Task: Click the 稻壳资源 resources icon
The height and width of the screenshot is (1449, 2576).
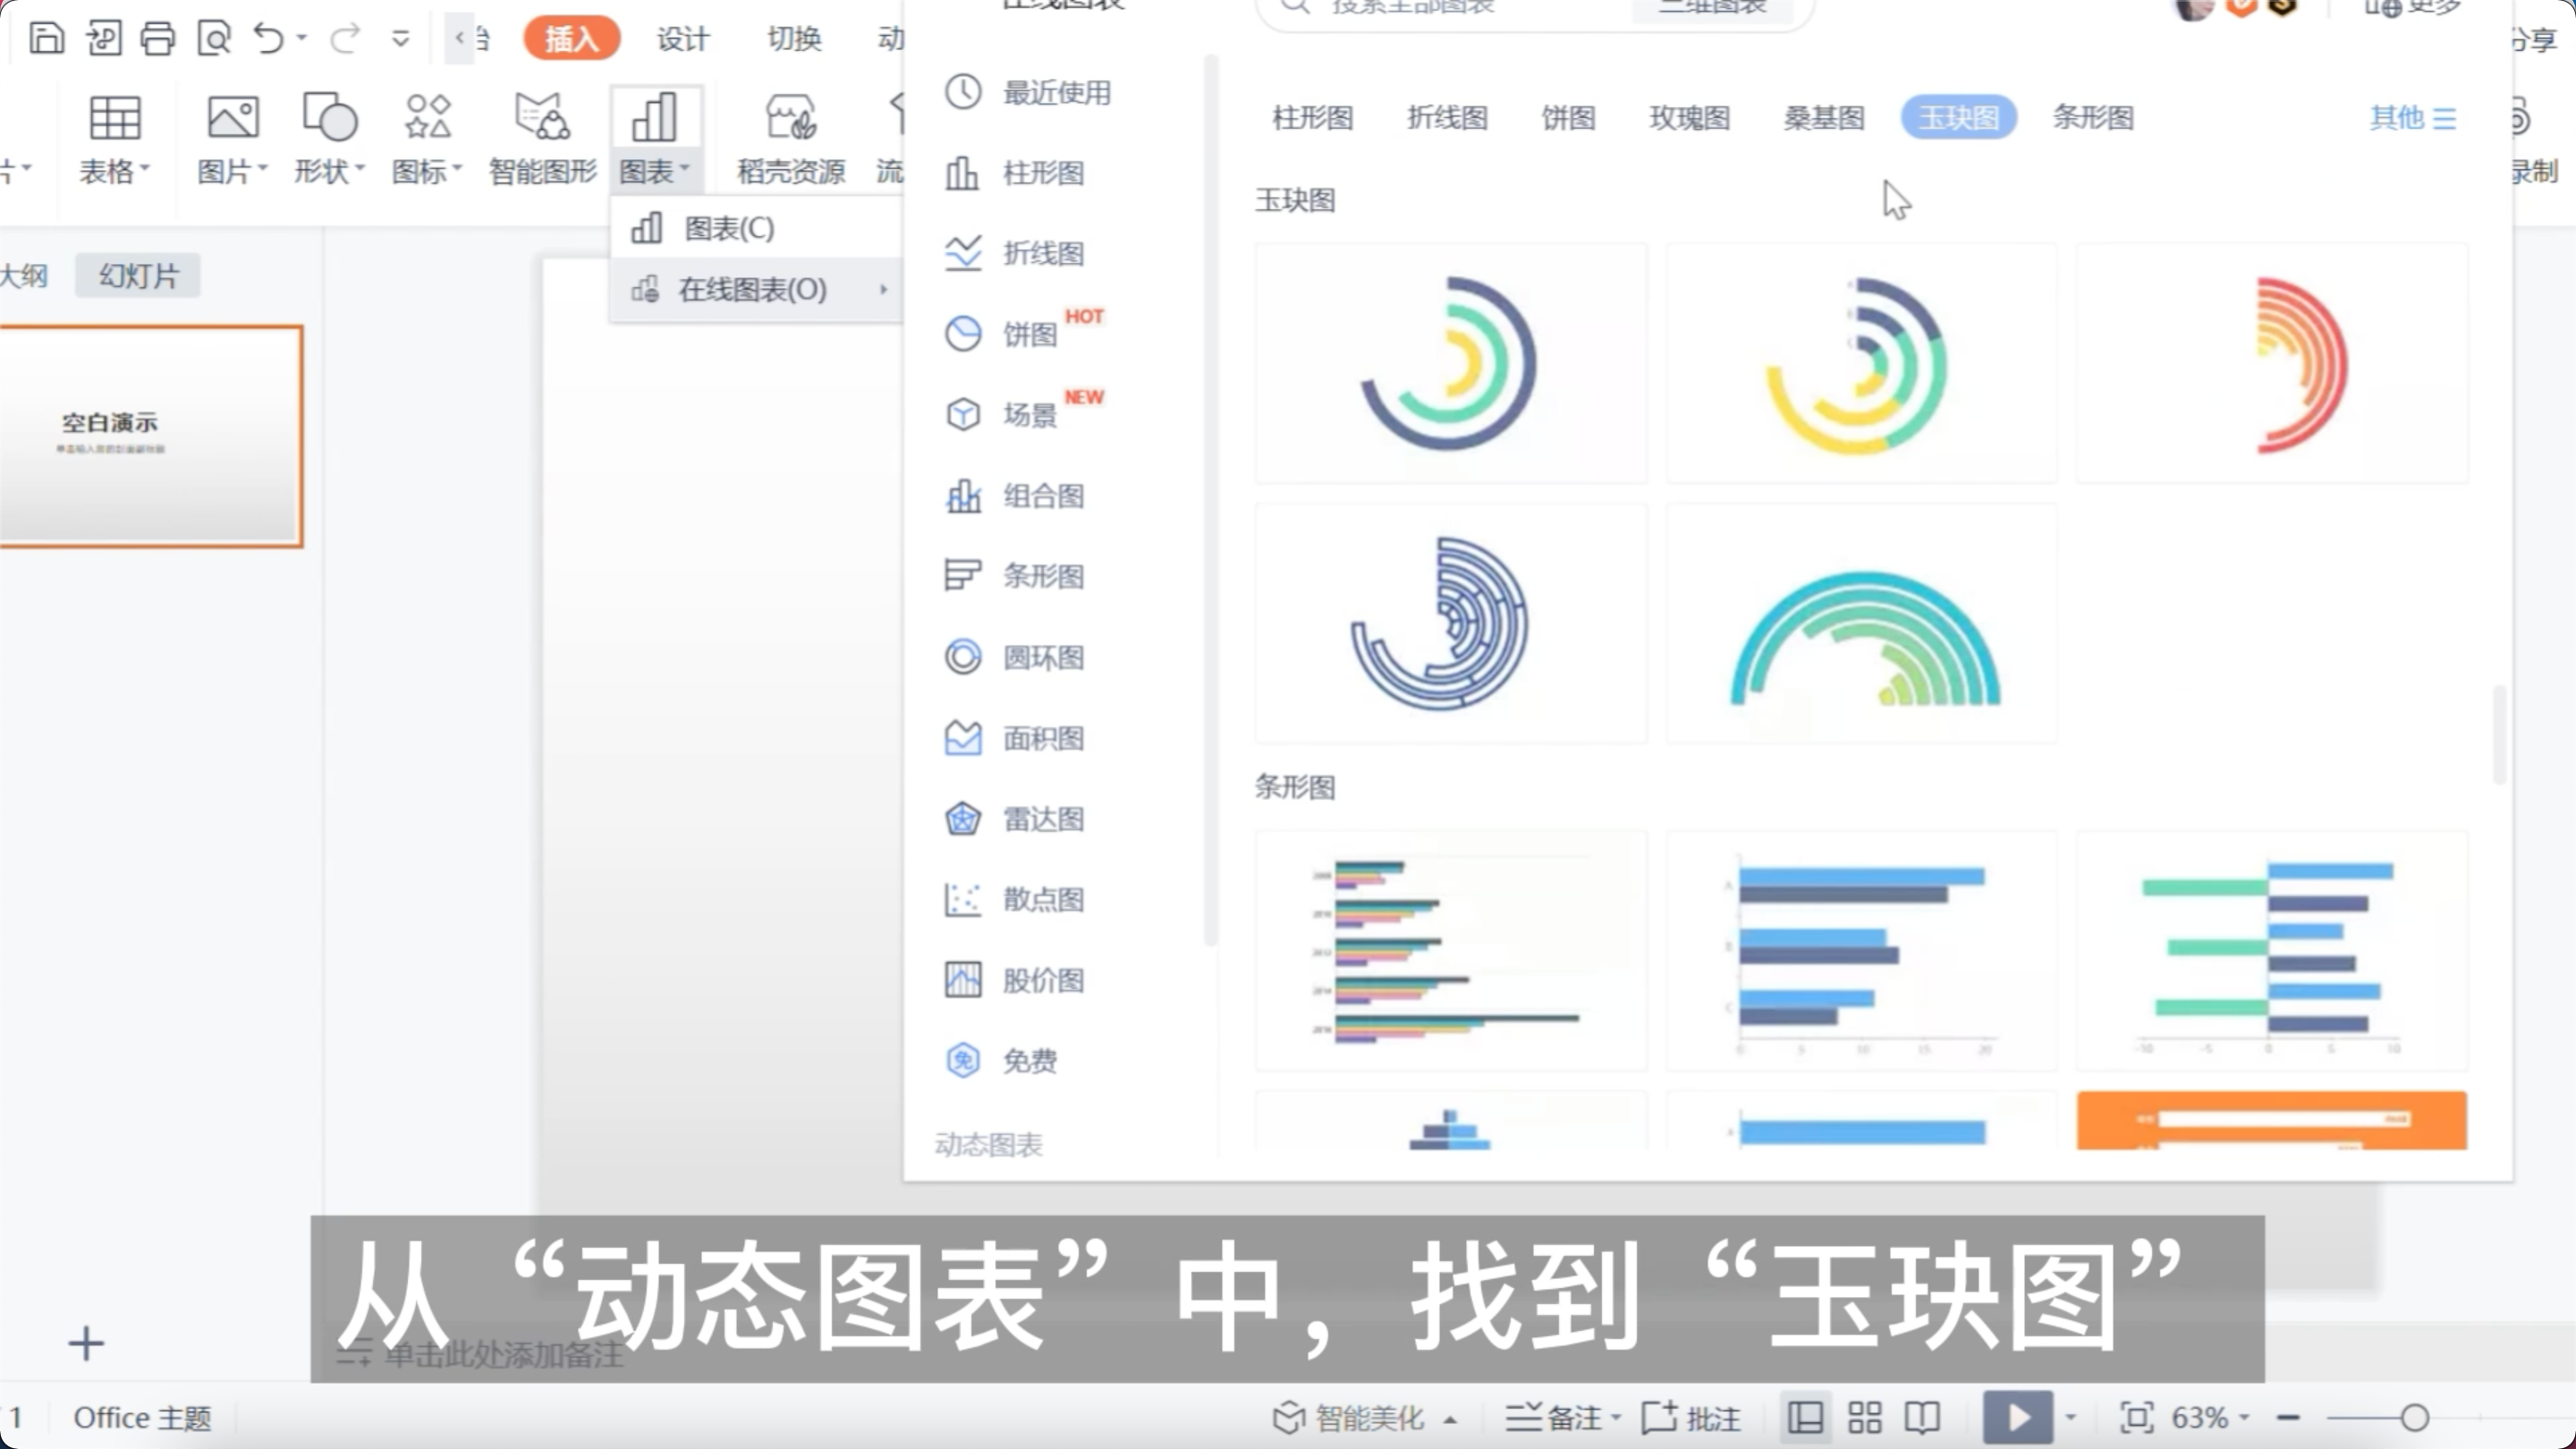Action: (x=791, y=140)
